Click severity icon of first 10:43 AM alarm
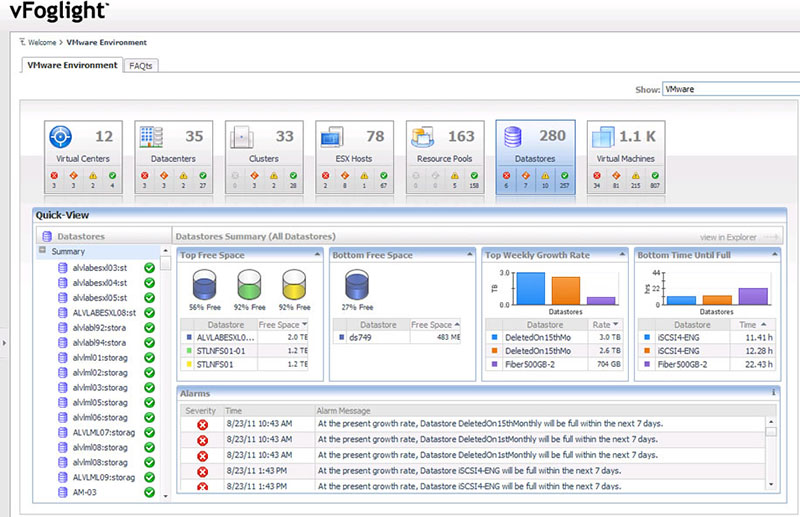 (x=203, y=425)
